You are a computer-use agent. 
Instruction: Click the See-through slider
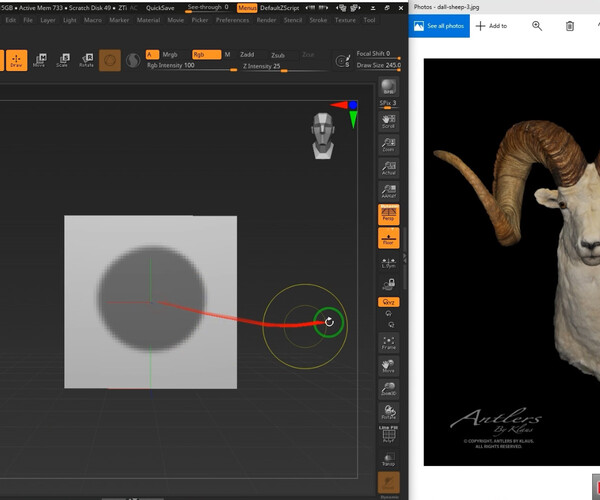tap(208, 8)
